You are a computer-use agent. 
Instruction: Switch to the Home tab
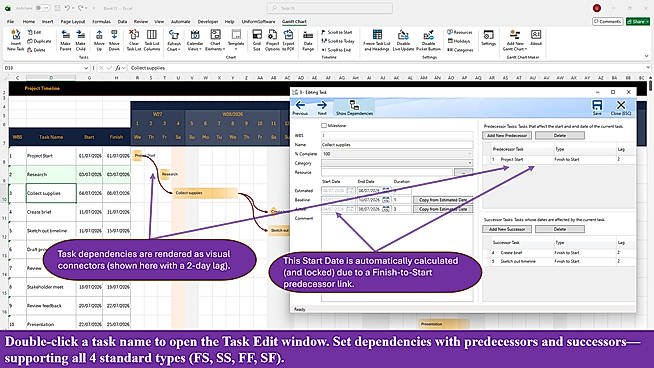pyautogui.click(x=28, y=21)
